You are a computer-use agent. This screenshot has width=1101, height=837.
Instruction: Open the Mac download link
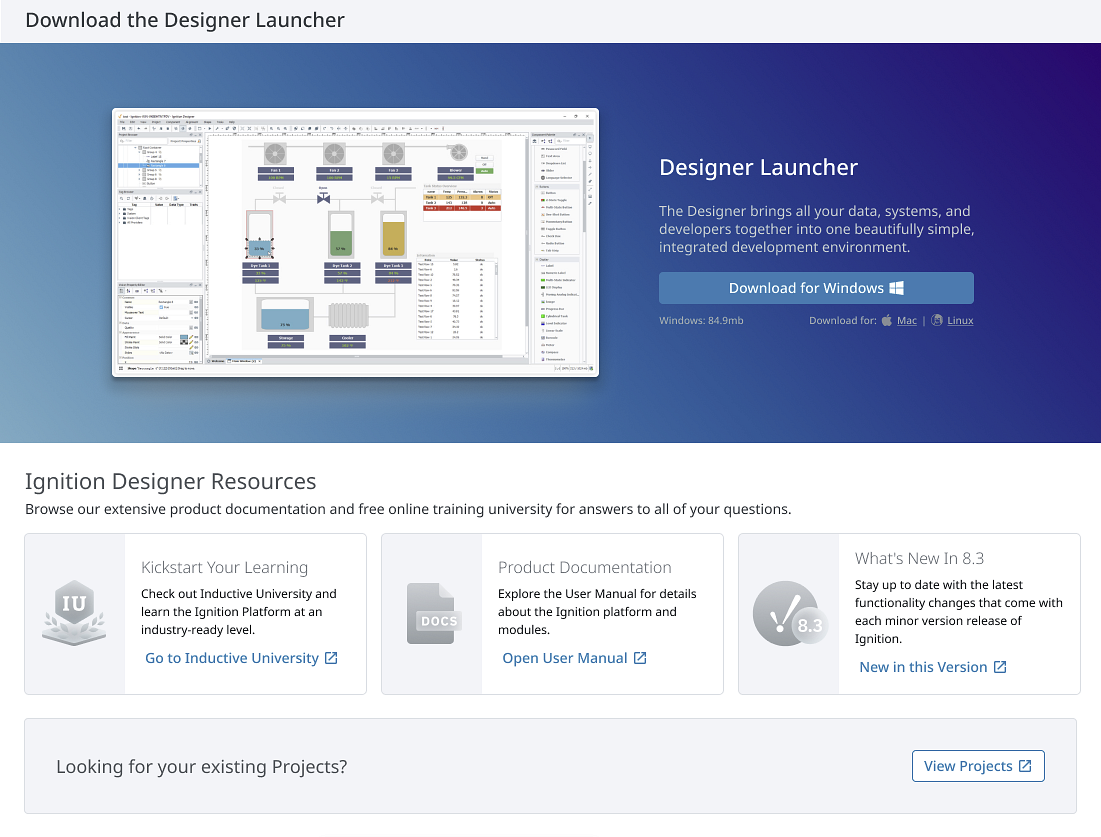906,320
